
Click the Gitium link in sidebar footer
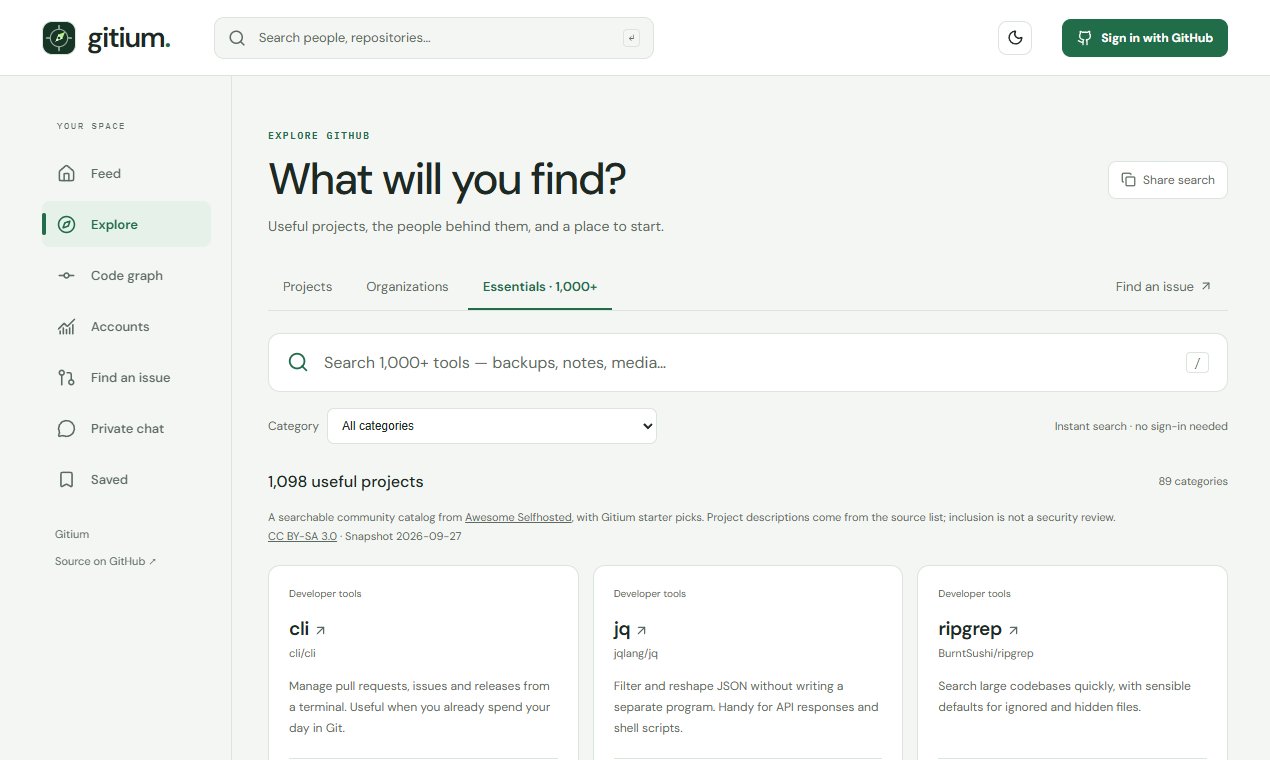(72, 534)
